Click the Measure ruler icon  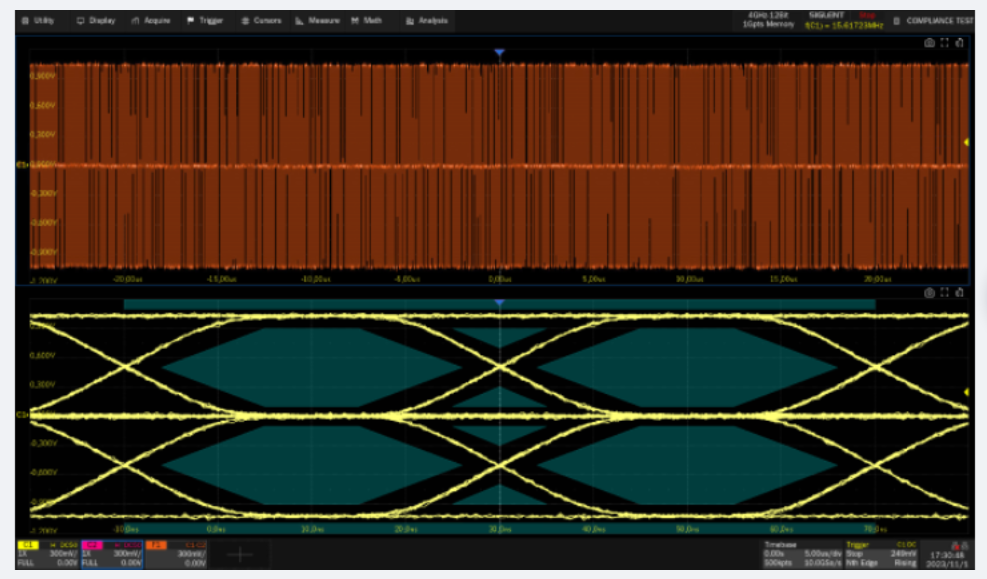coord(300,21)
